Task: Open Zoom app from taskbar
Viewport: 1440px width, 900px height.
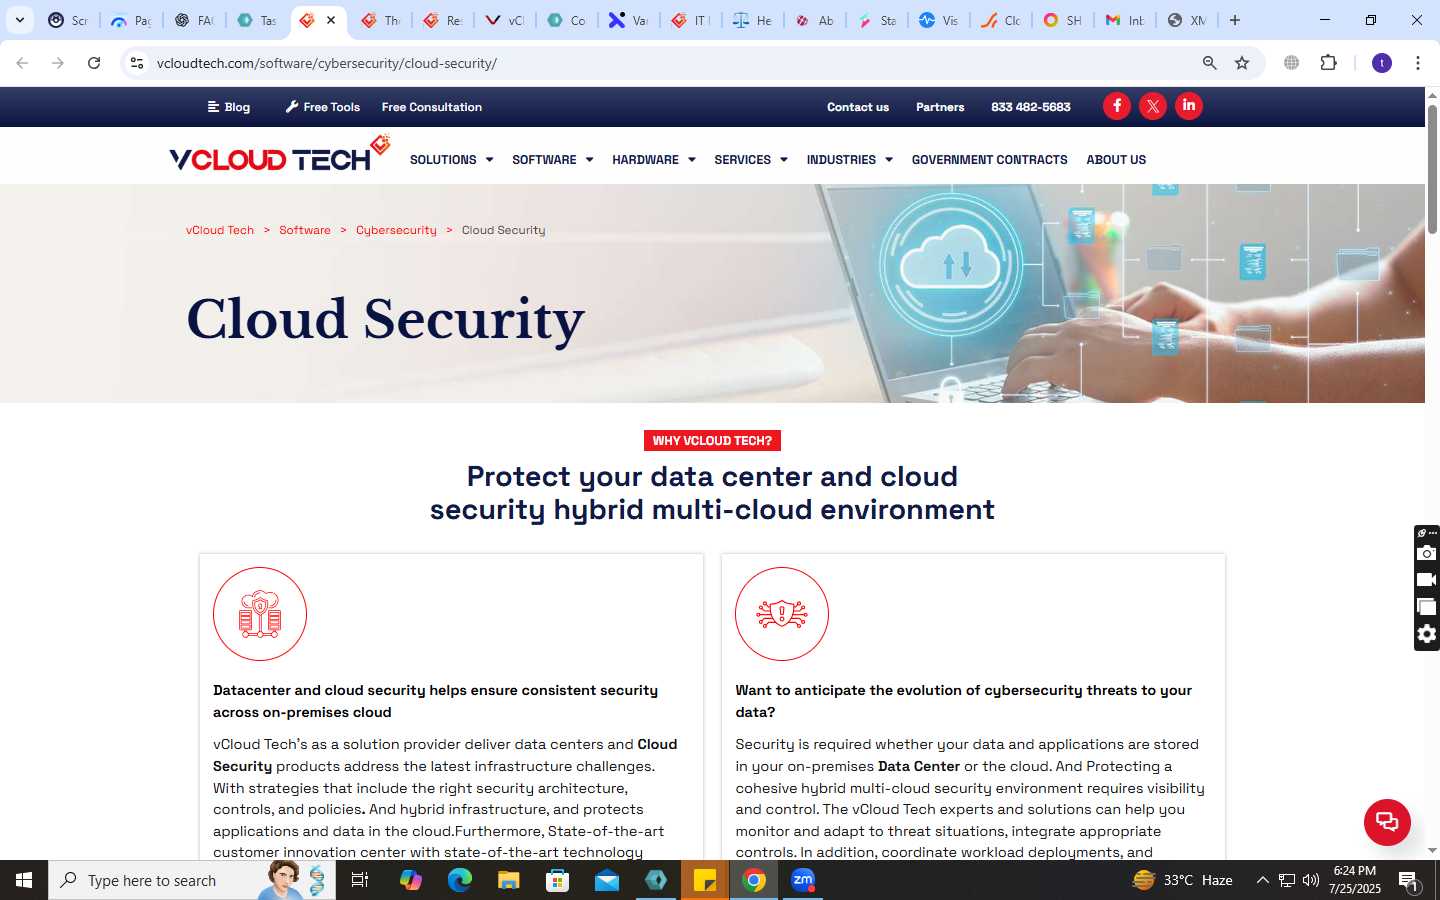Action: (x=803, y=880)
